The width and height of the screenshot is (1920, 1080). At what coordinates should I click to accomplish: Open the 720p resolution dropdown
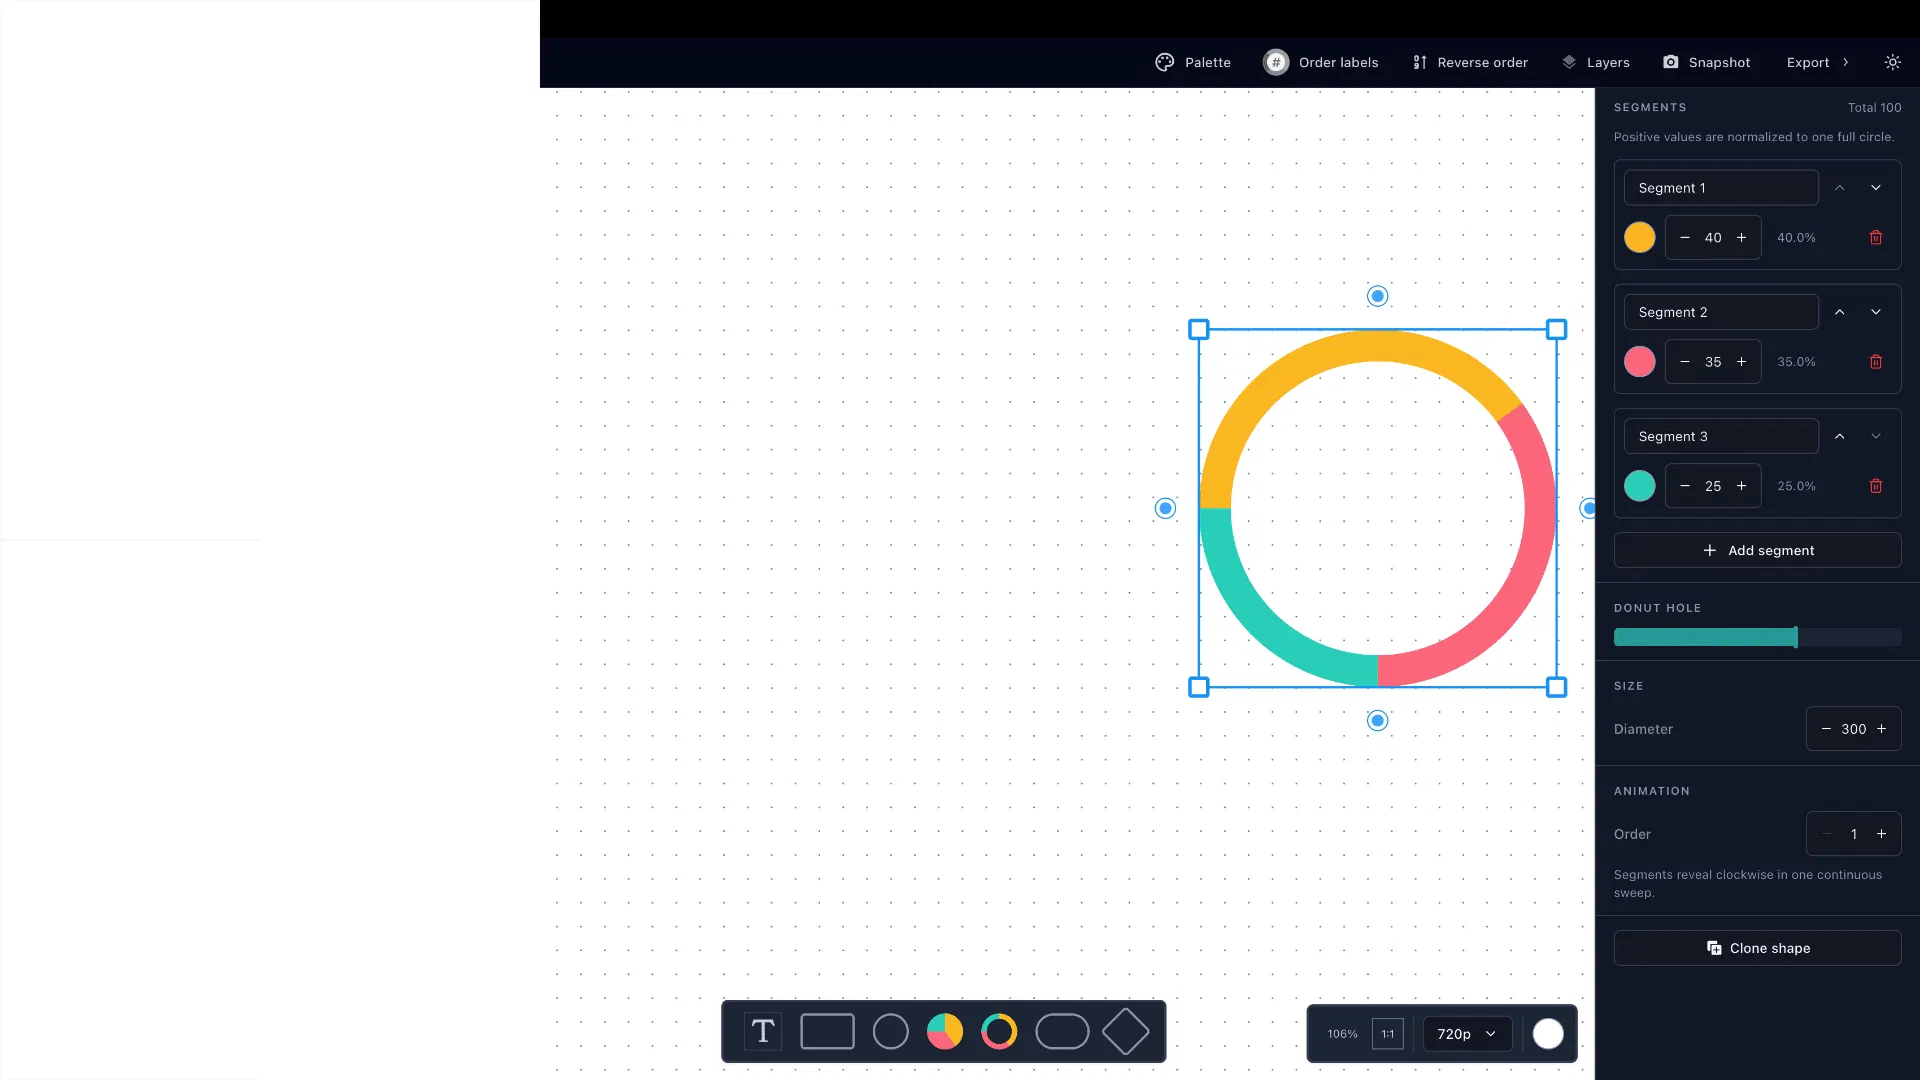(1466, 1034)
